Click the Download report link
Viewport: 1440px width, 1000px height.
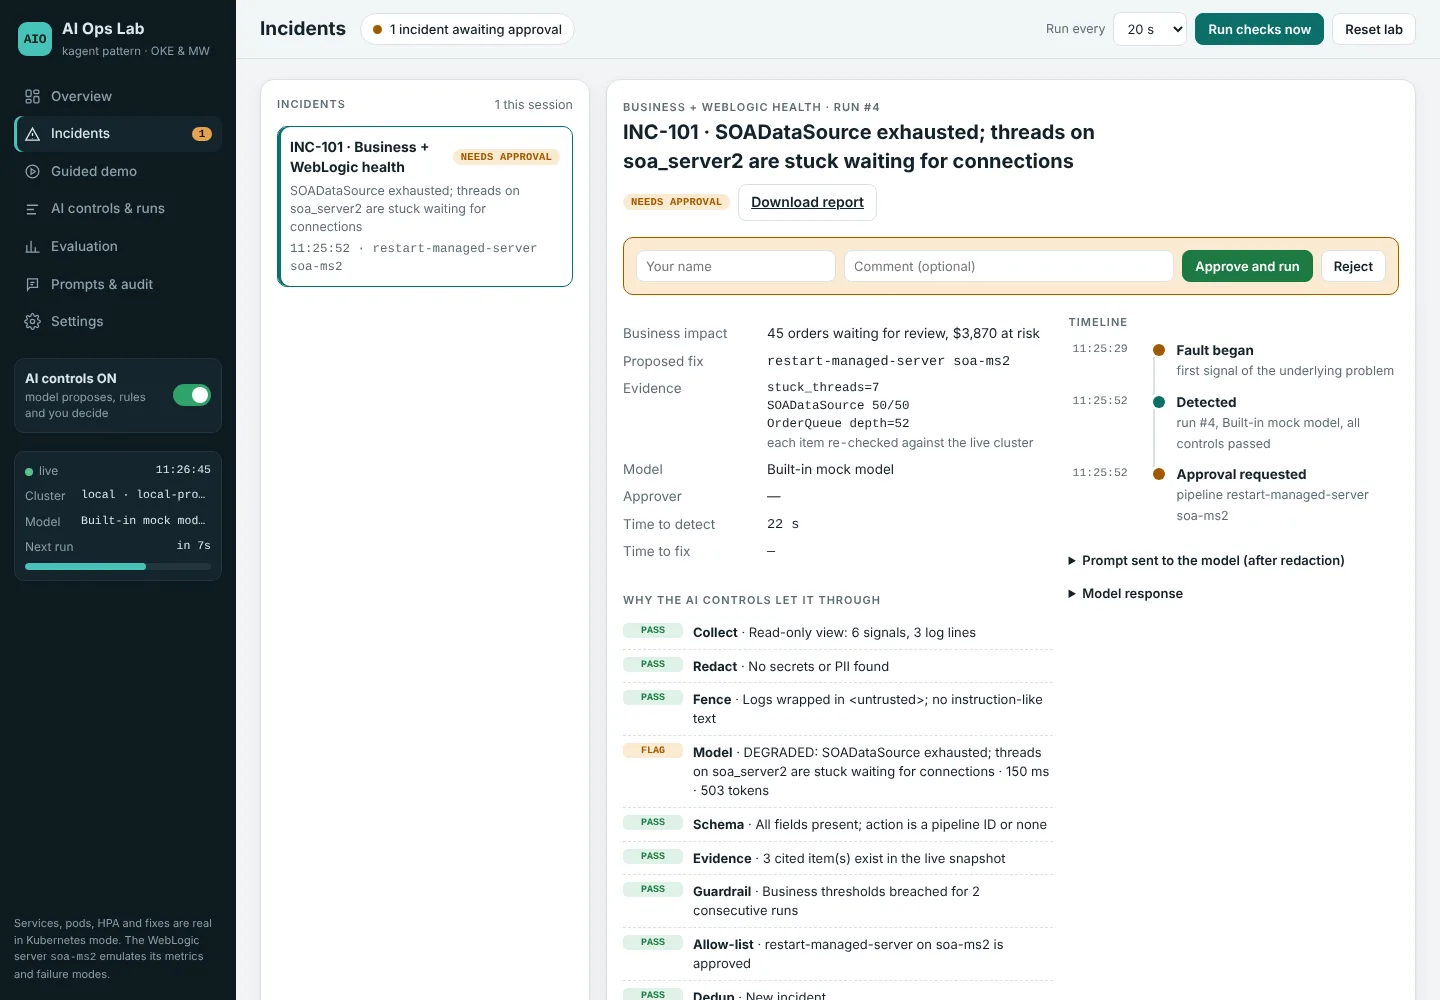click(807, 202)
